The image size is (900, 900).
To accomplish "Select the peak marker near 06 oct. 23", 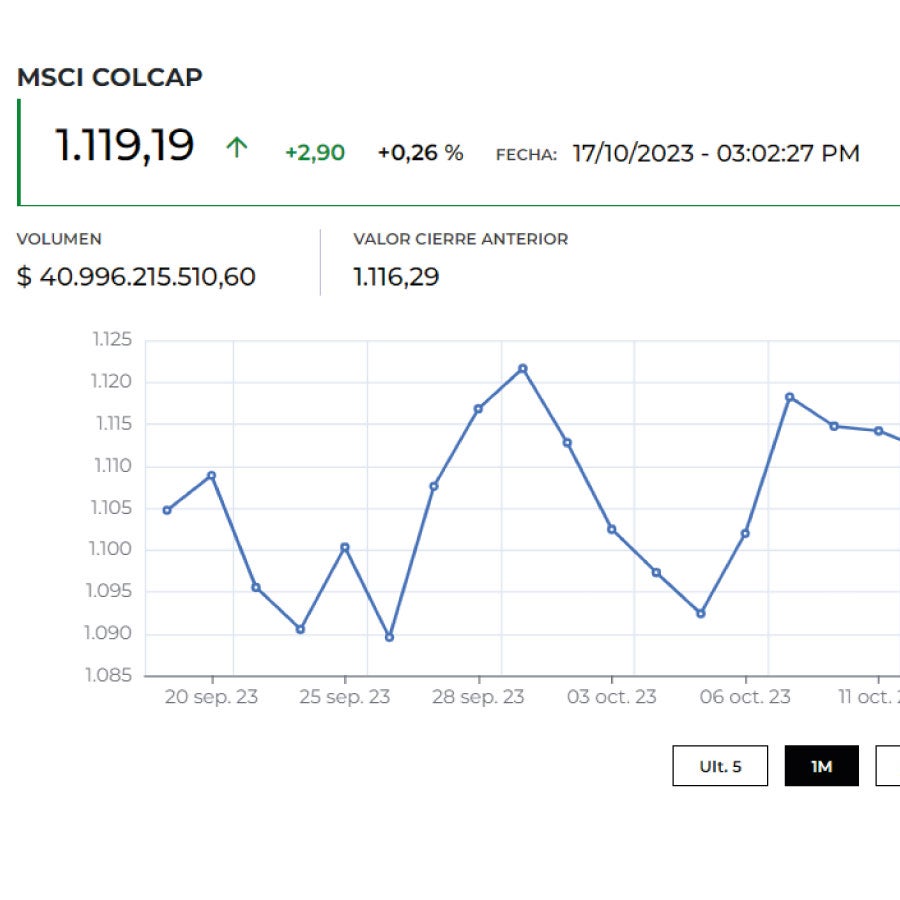I will pos(791,397).
